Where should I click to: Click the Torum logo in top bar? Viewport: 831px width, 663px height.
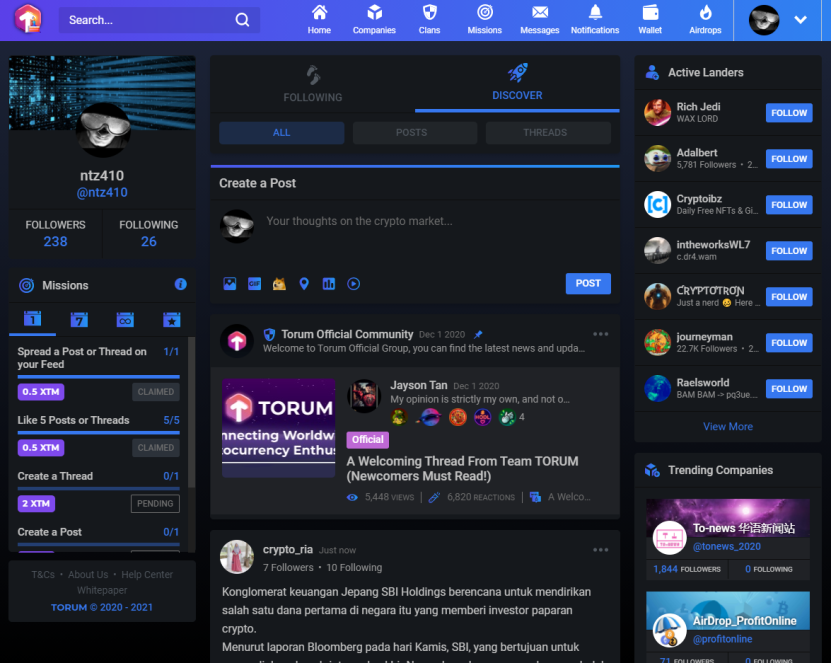(28, 19)
